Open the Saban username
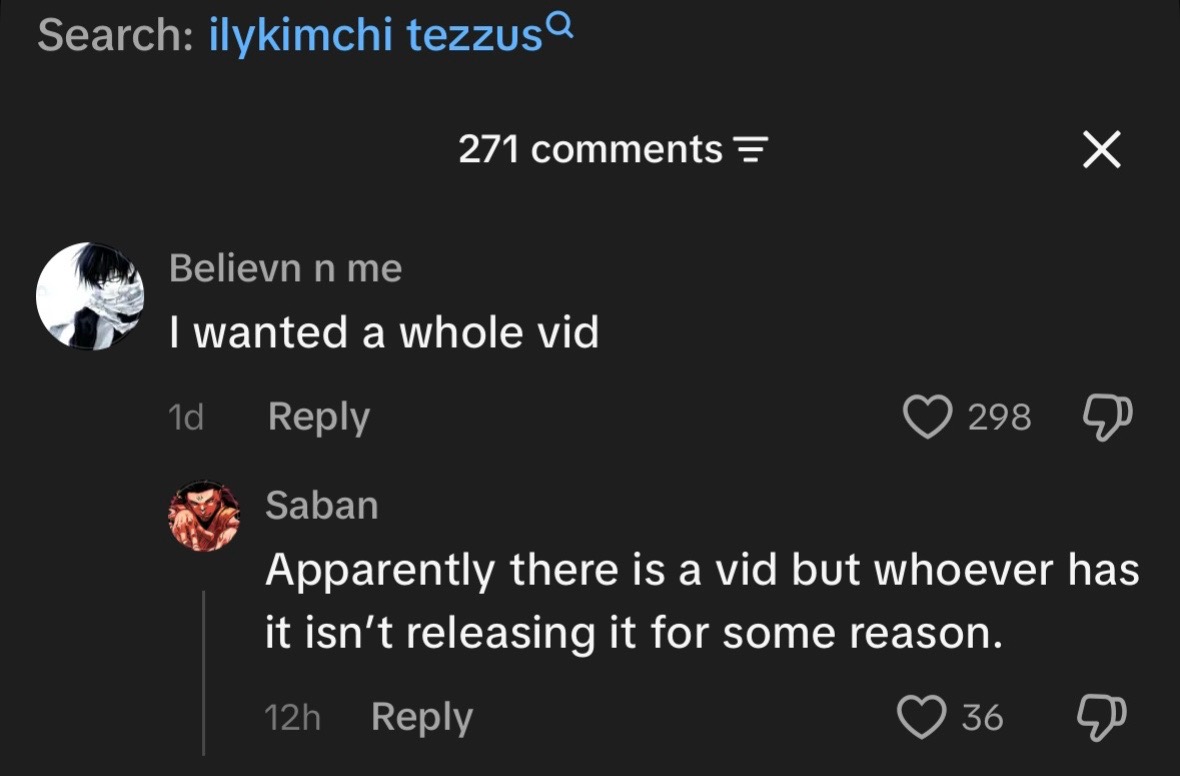 [321, 505]
